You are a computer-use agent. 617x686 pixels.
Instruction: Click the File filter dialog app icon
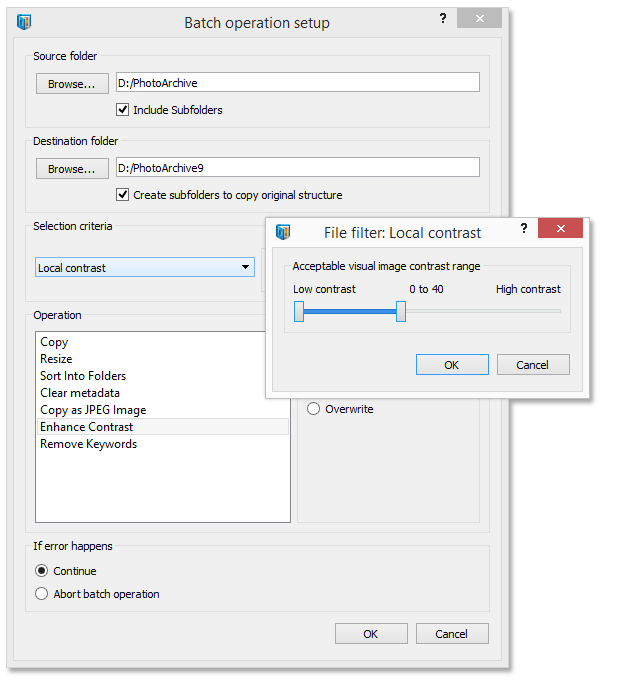283,232
